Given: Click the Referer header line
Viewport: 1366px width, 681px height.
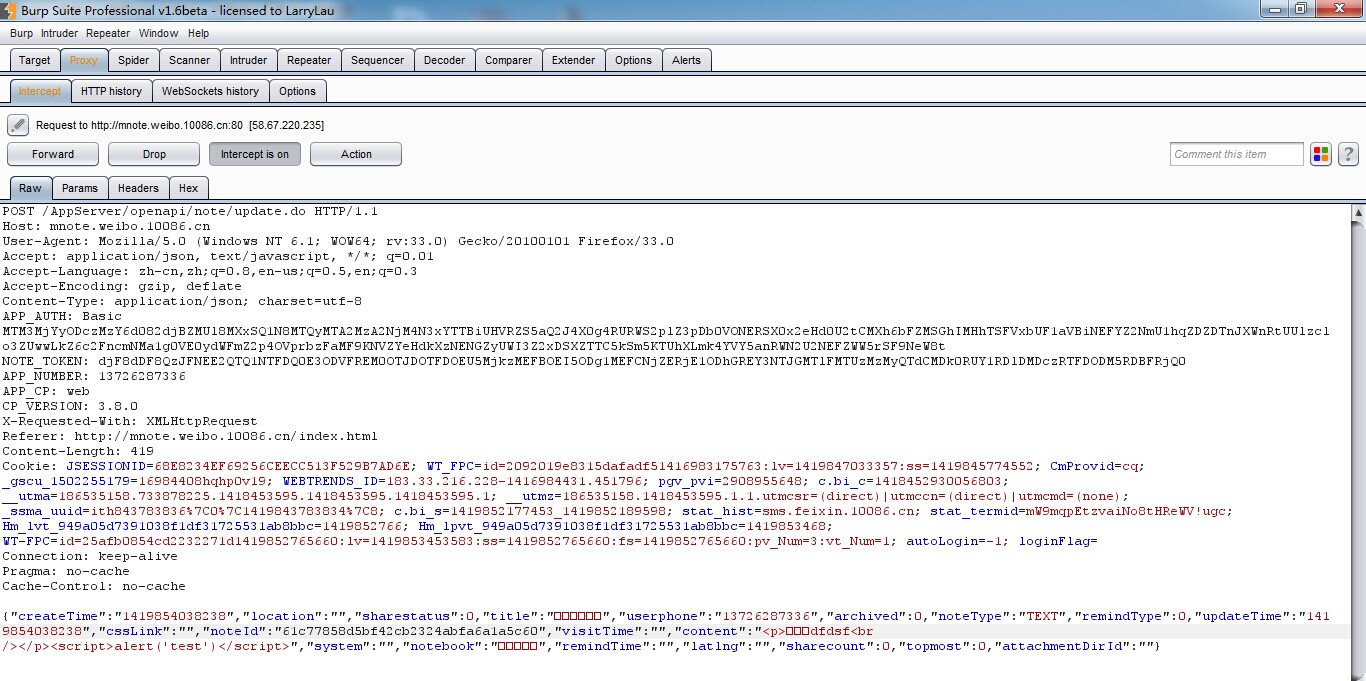Looking at the screenshot, I should (190, 436).
